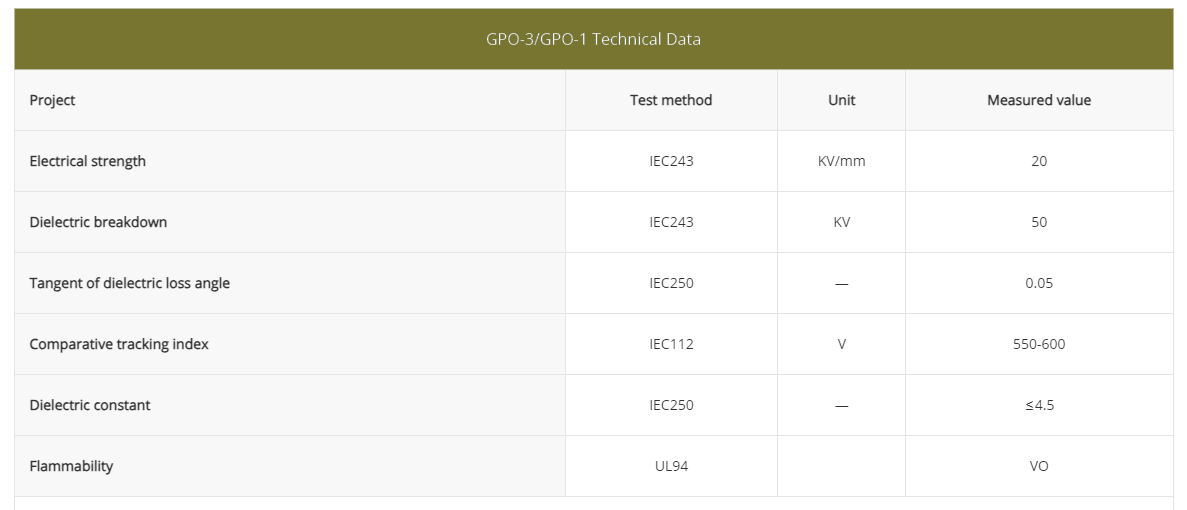The image size is (1187, 510).
Task: Select the IEC112 test method cell
Action: (671, 344)
